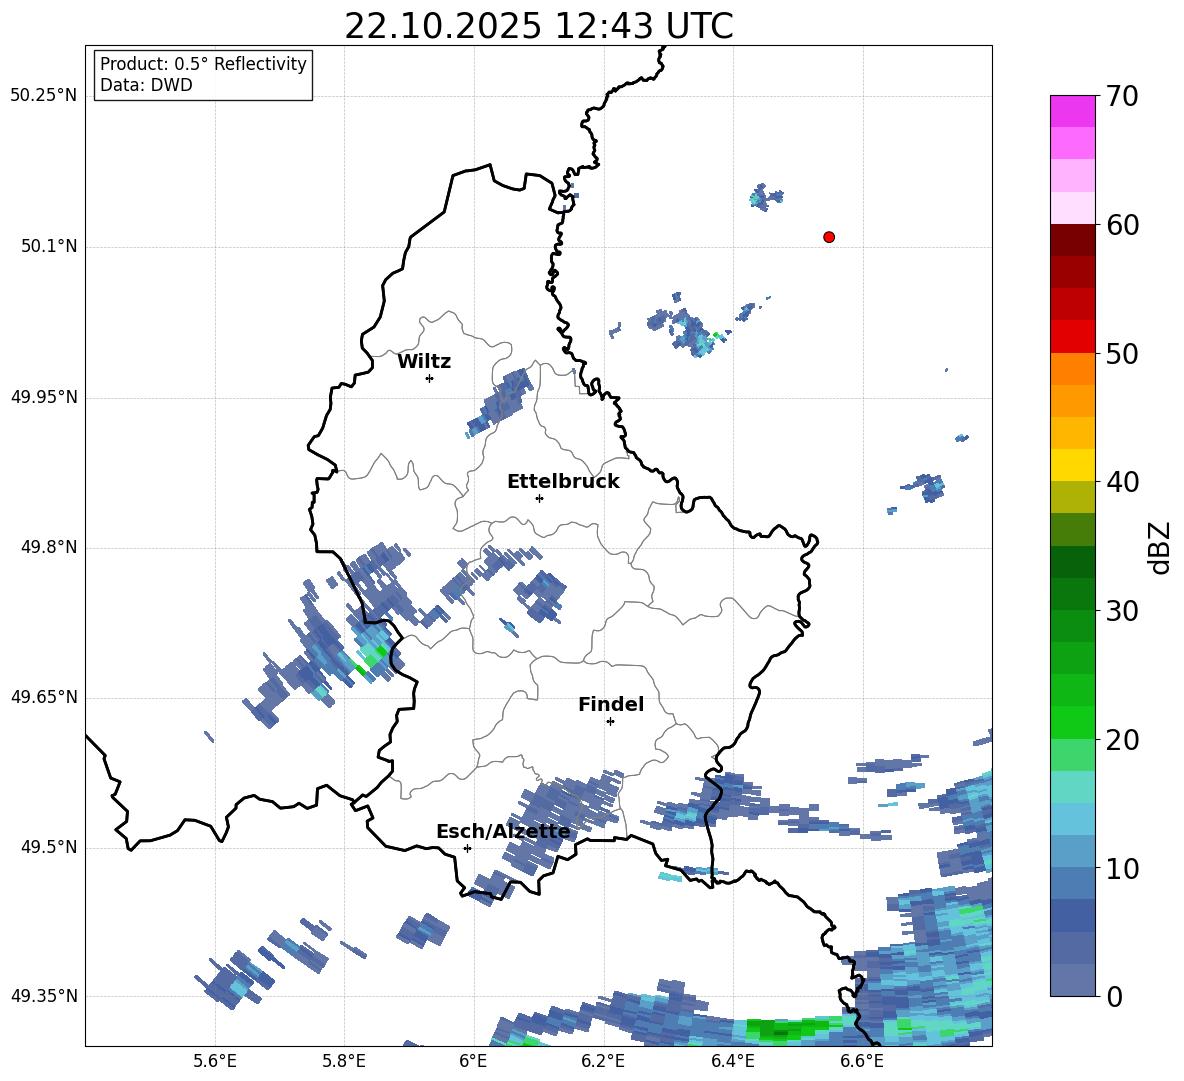Click the title 22.10.2025 12:43 UTC
The image size is (1184, 1081).
(x=538, y=26)
